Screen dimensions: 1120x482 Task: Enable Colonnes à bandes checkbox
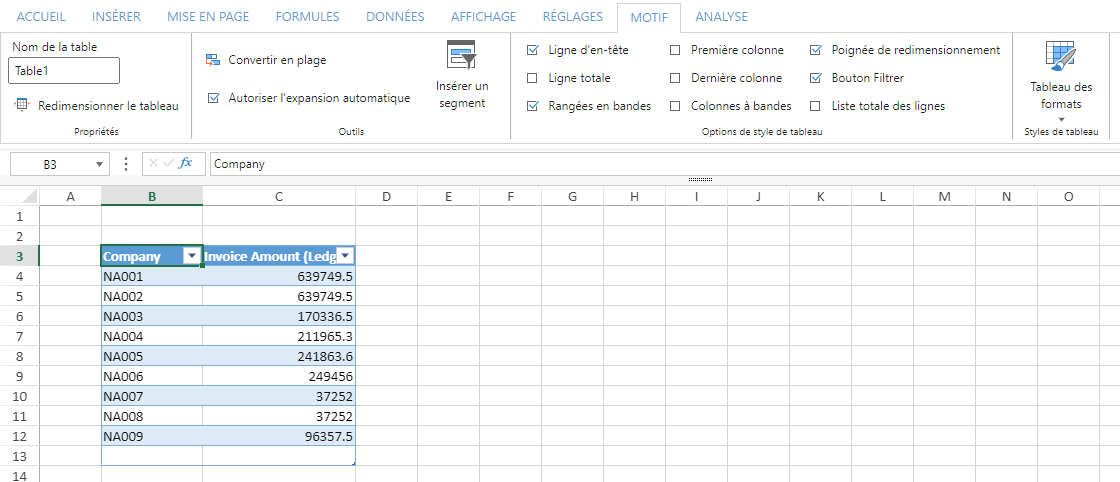pos(675,106)
